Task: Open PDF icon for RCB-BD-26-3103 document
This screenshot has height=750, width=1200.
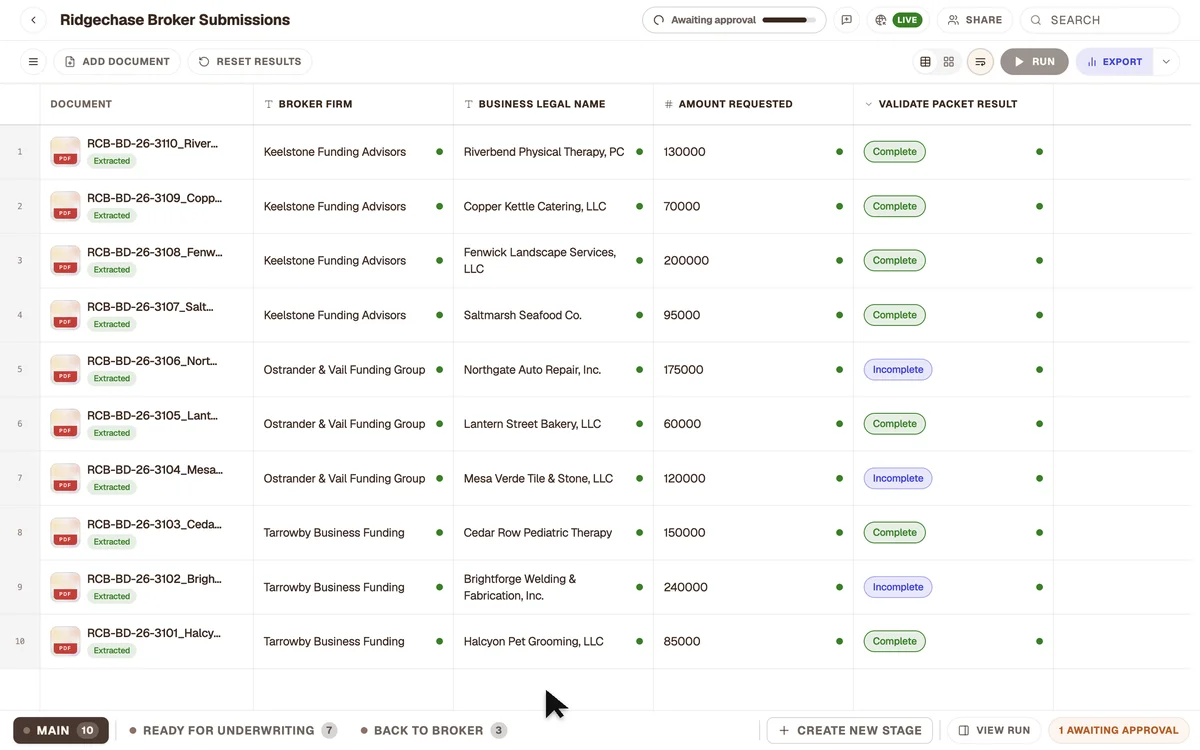Action: (65, 533)
